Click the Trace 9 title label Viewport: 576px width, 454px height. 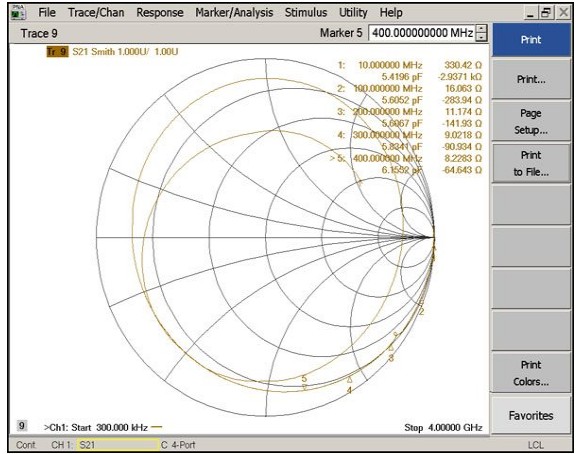click(39, 33)
